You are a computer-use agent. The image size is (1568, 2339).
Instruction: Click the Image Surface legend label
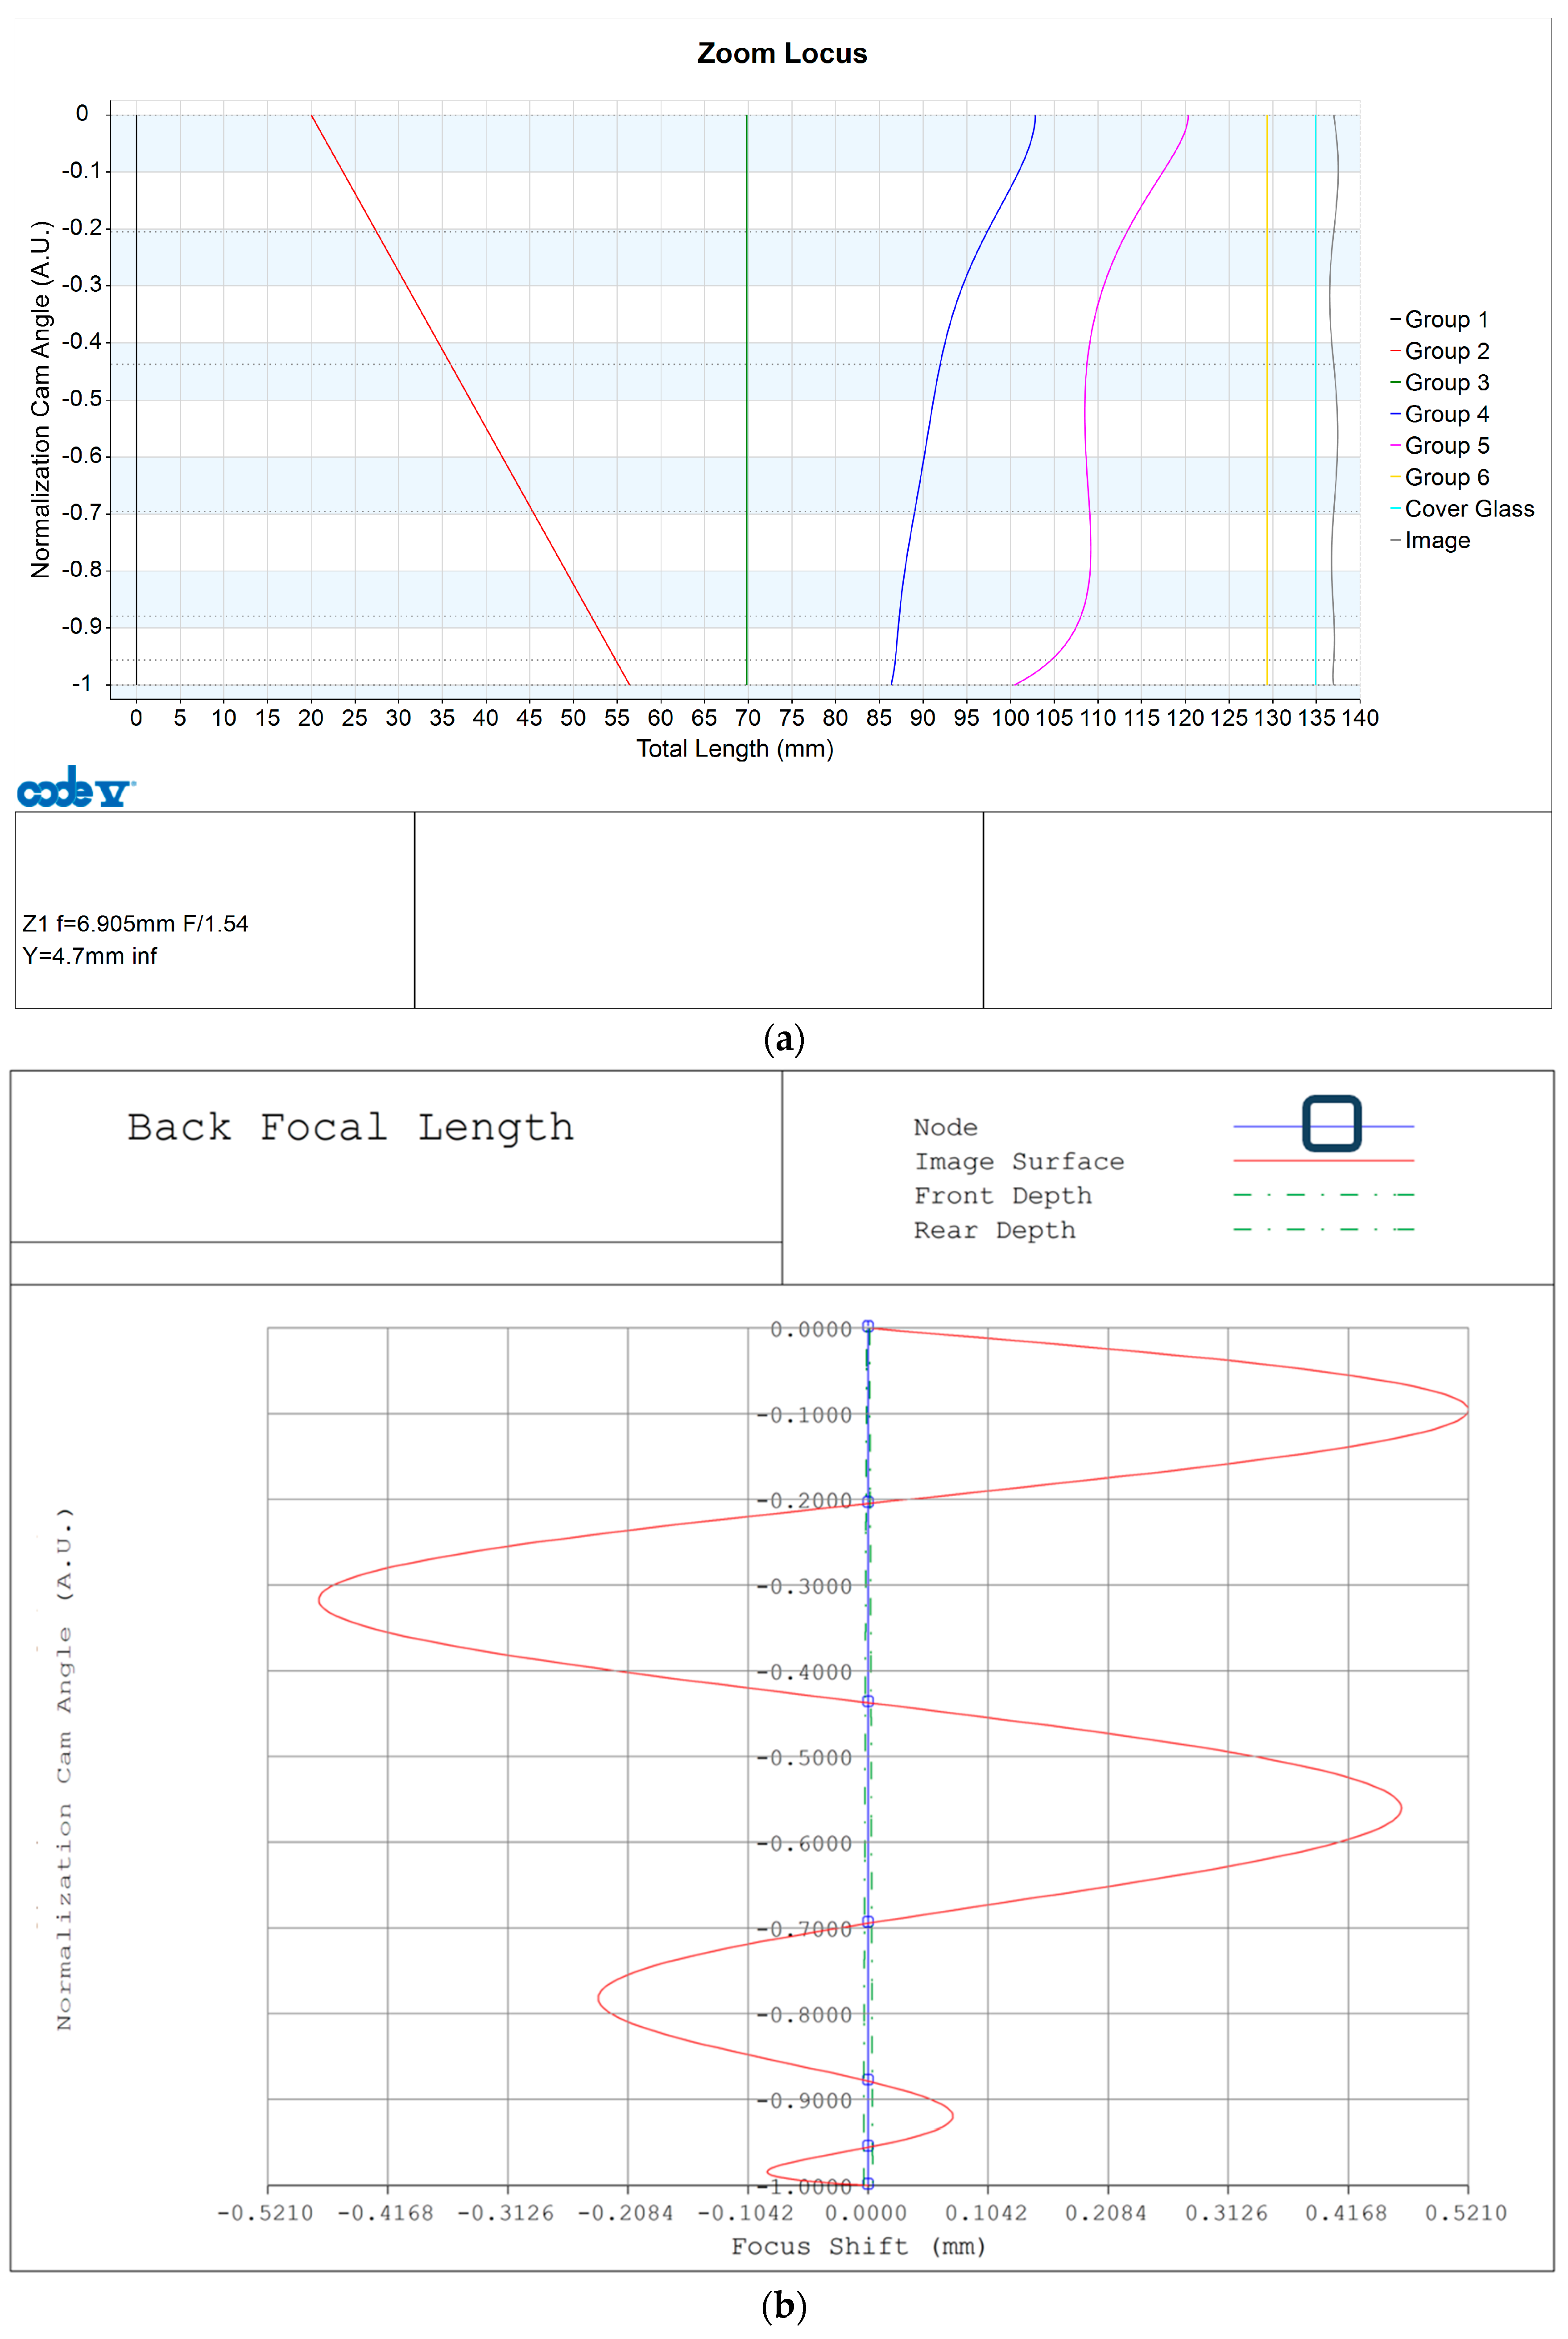tap(1019, 1162)
